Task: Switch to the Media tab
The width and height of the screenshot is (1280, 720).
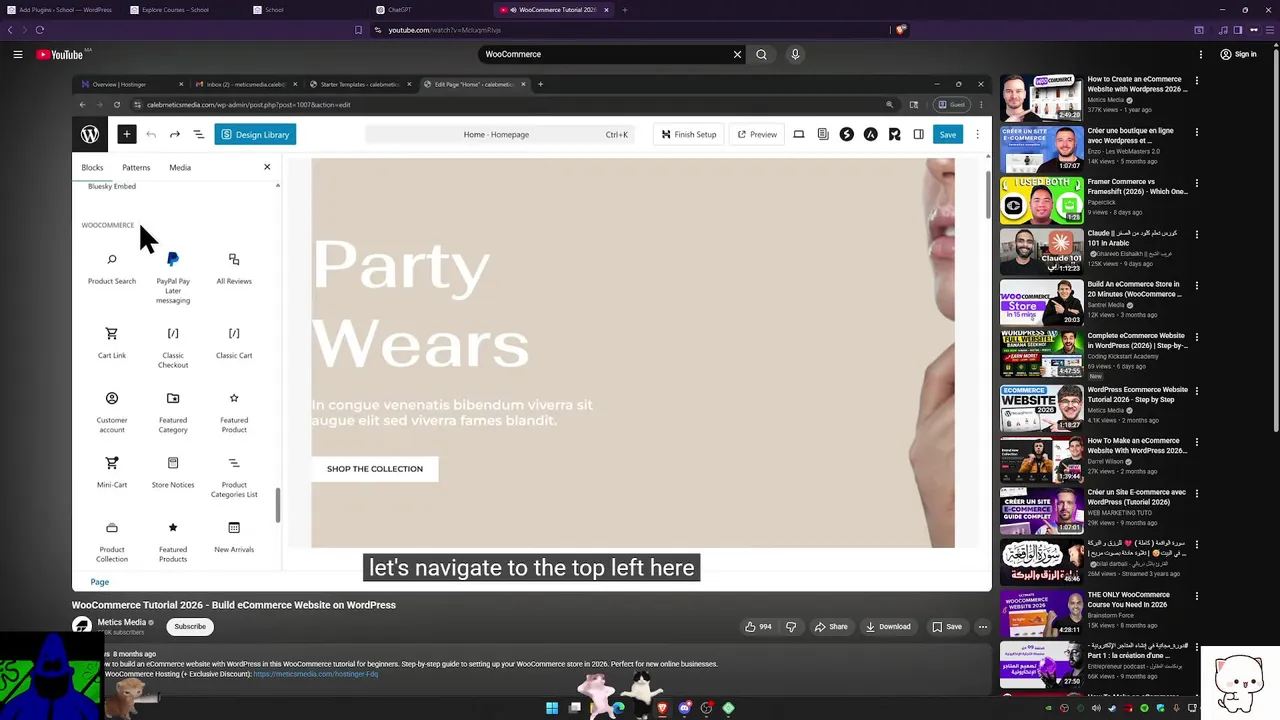Action: pos(180,167)
